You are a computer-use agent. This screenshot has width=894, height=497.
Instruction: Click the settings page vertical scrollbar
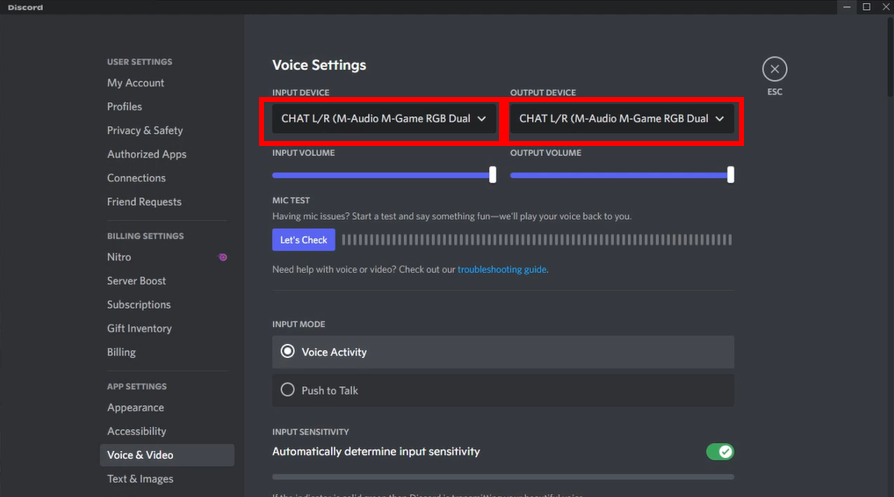pos(891,57)
